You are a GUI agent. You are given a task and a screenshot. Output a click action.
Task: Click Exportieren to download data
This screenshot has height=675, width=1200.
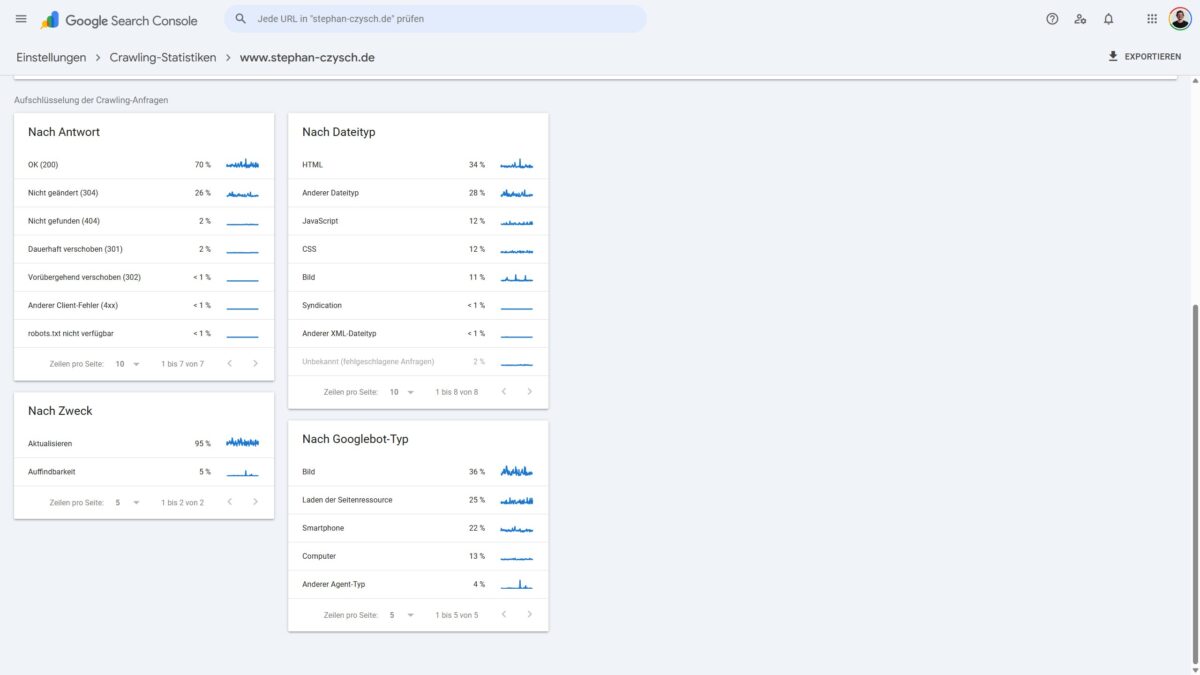tap(1144, 57)
